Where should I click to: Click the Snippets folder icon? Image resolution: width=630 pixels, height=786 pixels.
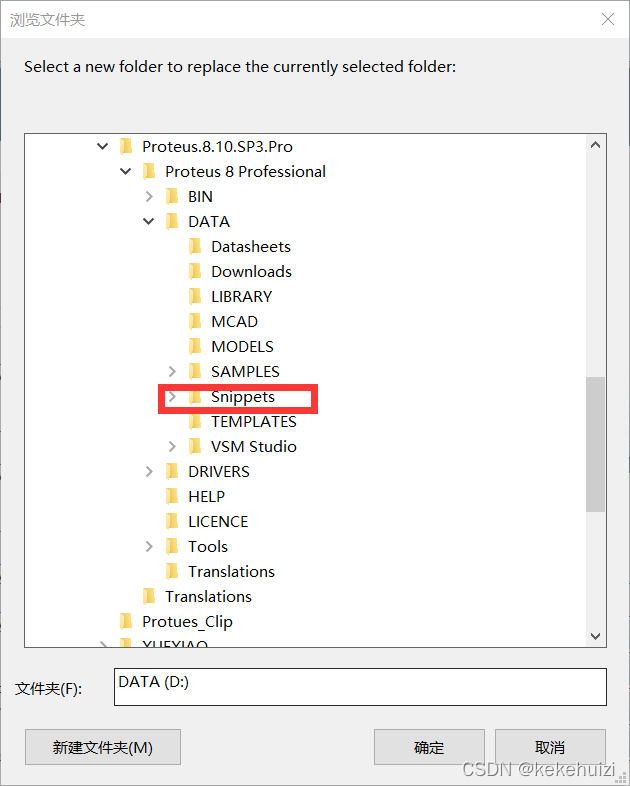[x=195, y=397]
